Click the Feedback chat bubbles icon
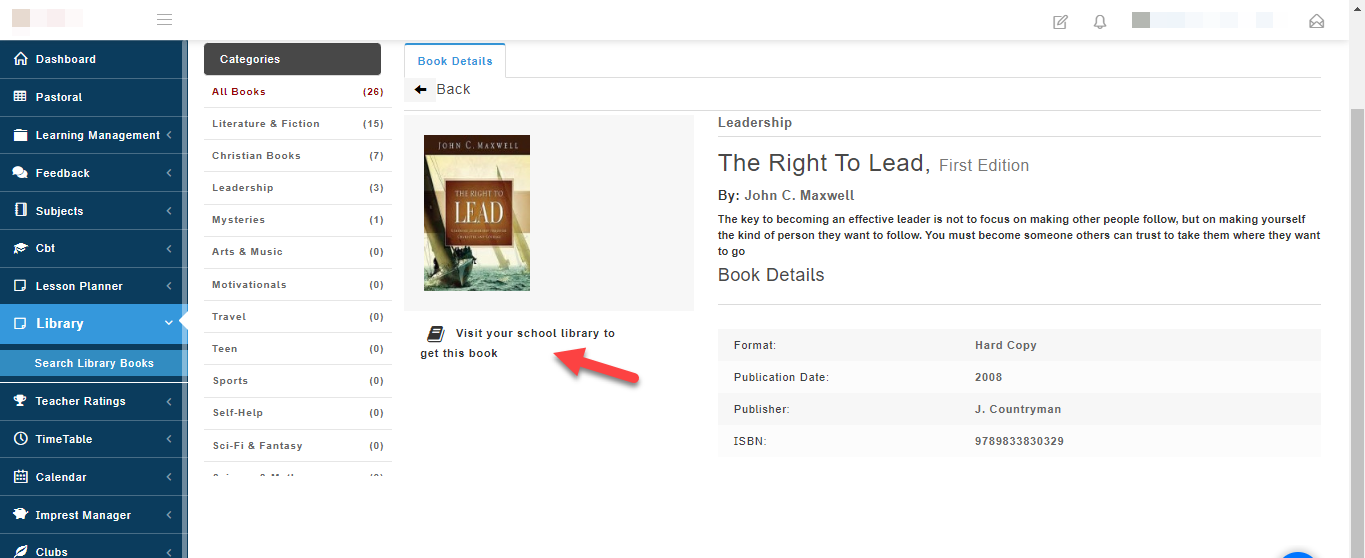Screen dimensions: 1365x558 (x=20, y=173)
